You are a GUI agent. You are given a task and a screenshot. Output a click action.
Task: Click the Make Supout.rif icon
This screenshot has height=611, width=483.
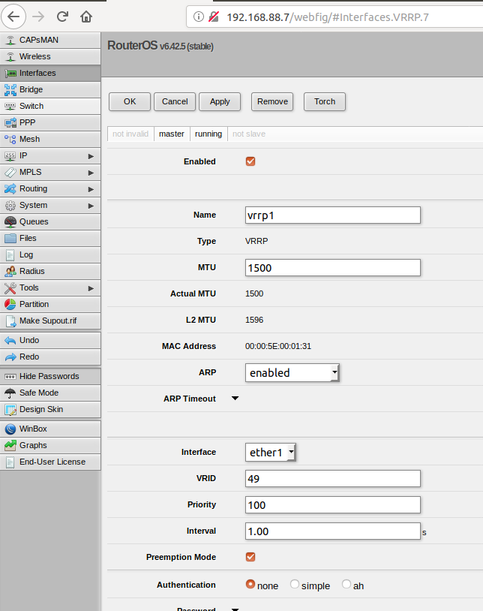pos(11,321)
